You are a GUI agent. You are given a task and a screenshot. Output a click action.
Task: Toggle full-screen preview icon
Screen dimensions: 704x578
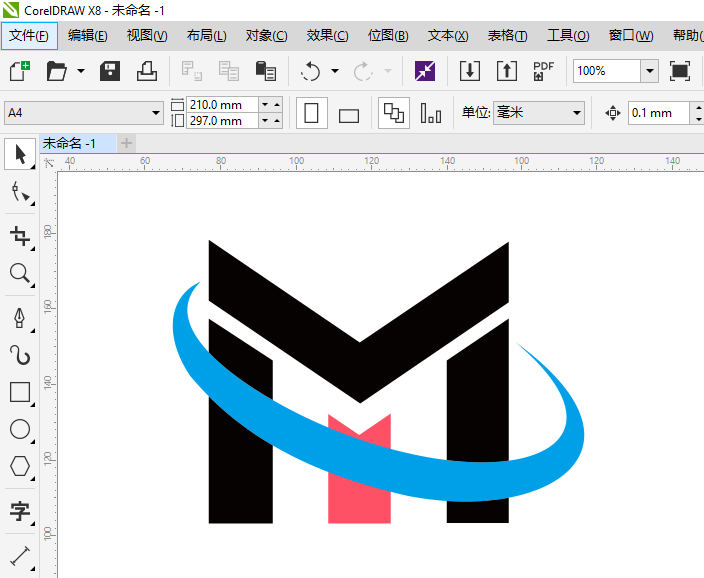tap(680, 71)
